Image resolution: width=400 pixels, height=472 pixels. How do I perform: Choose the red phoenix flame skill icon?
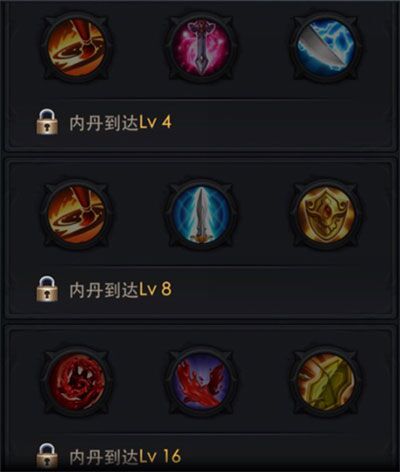pos(201,382)
